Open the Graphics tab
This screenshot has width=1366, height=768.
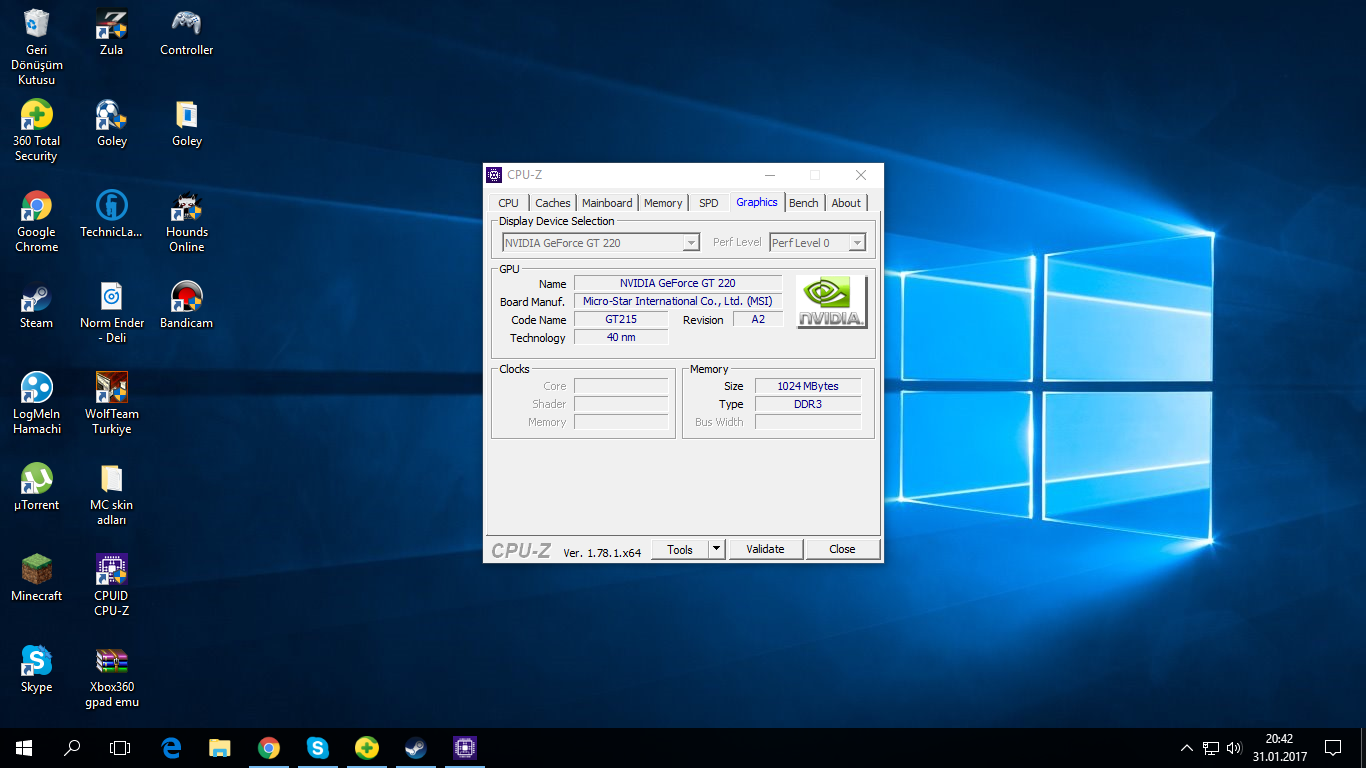tap(757, 202)
